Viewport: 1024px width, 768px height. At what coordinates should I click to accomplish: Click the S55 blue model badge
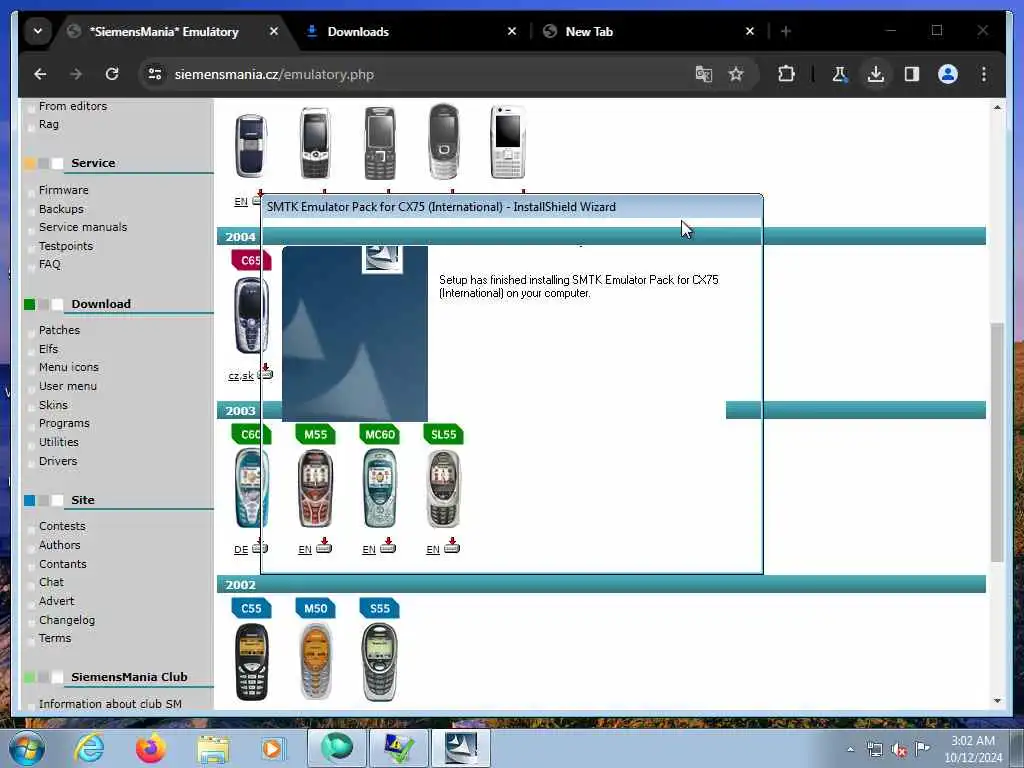tap(379, 609)
